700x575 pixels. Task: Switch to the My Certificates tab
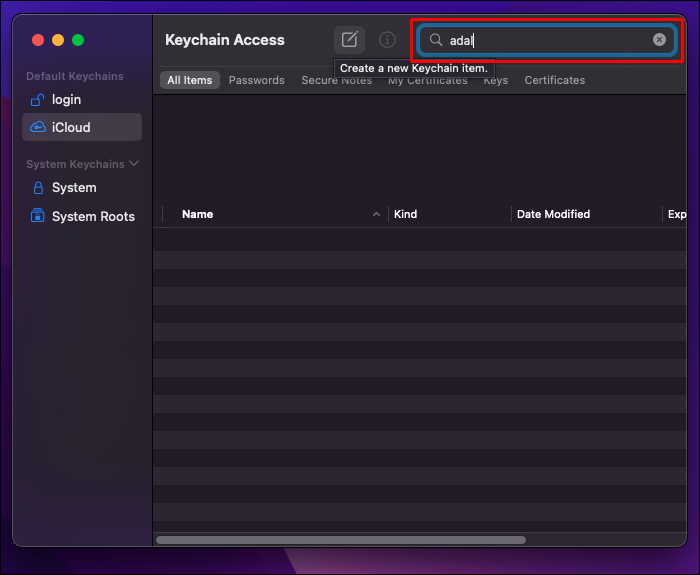pos(428,80)
